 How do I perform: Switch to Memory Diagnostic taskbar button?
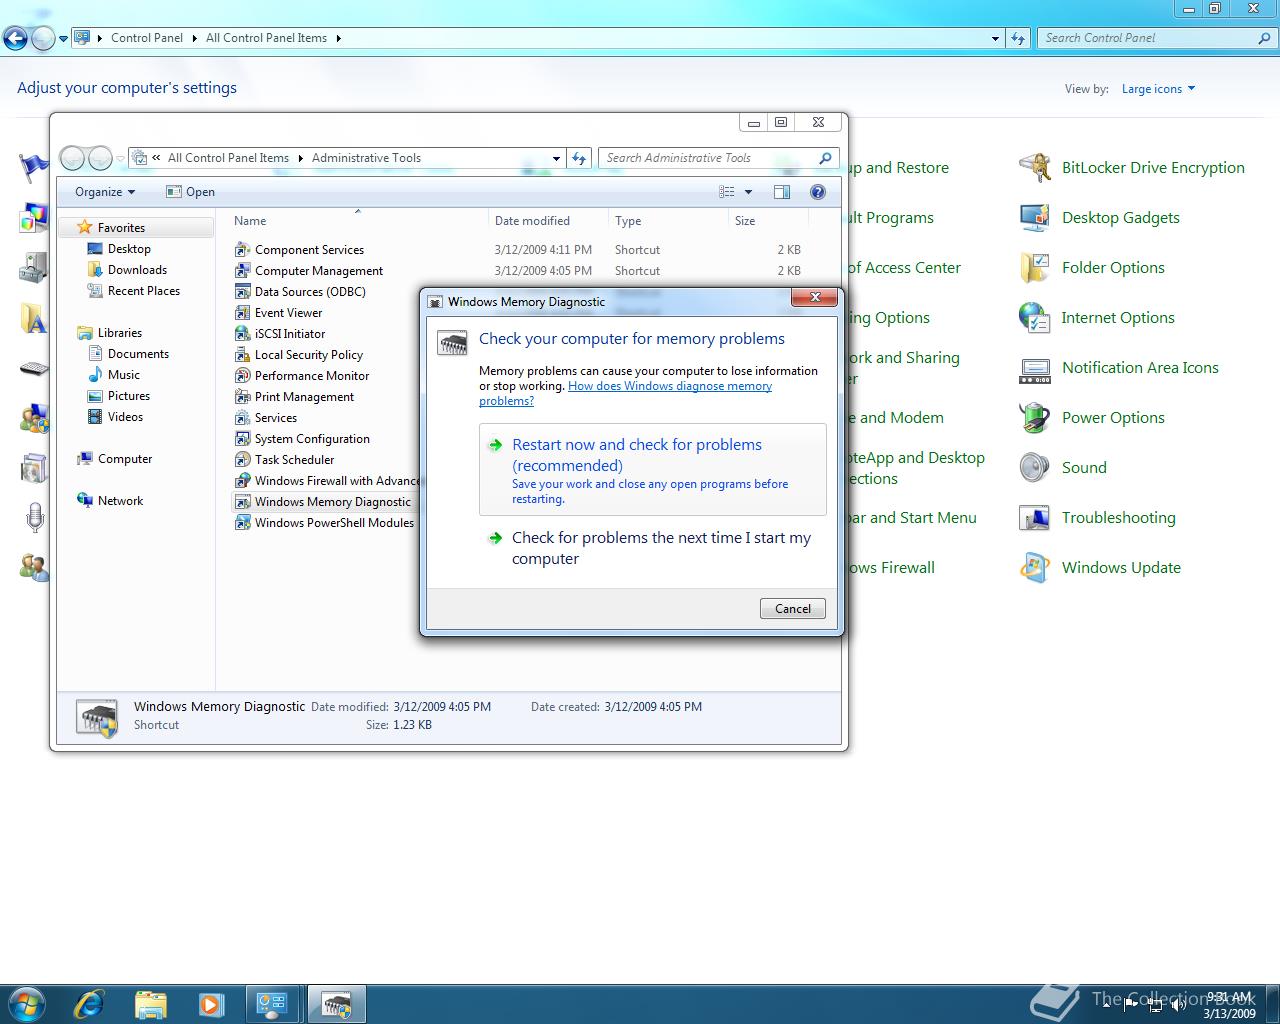(x=337, y=1003)
